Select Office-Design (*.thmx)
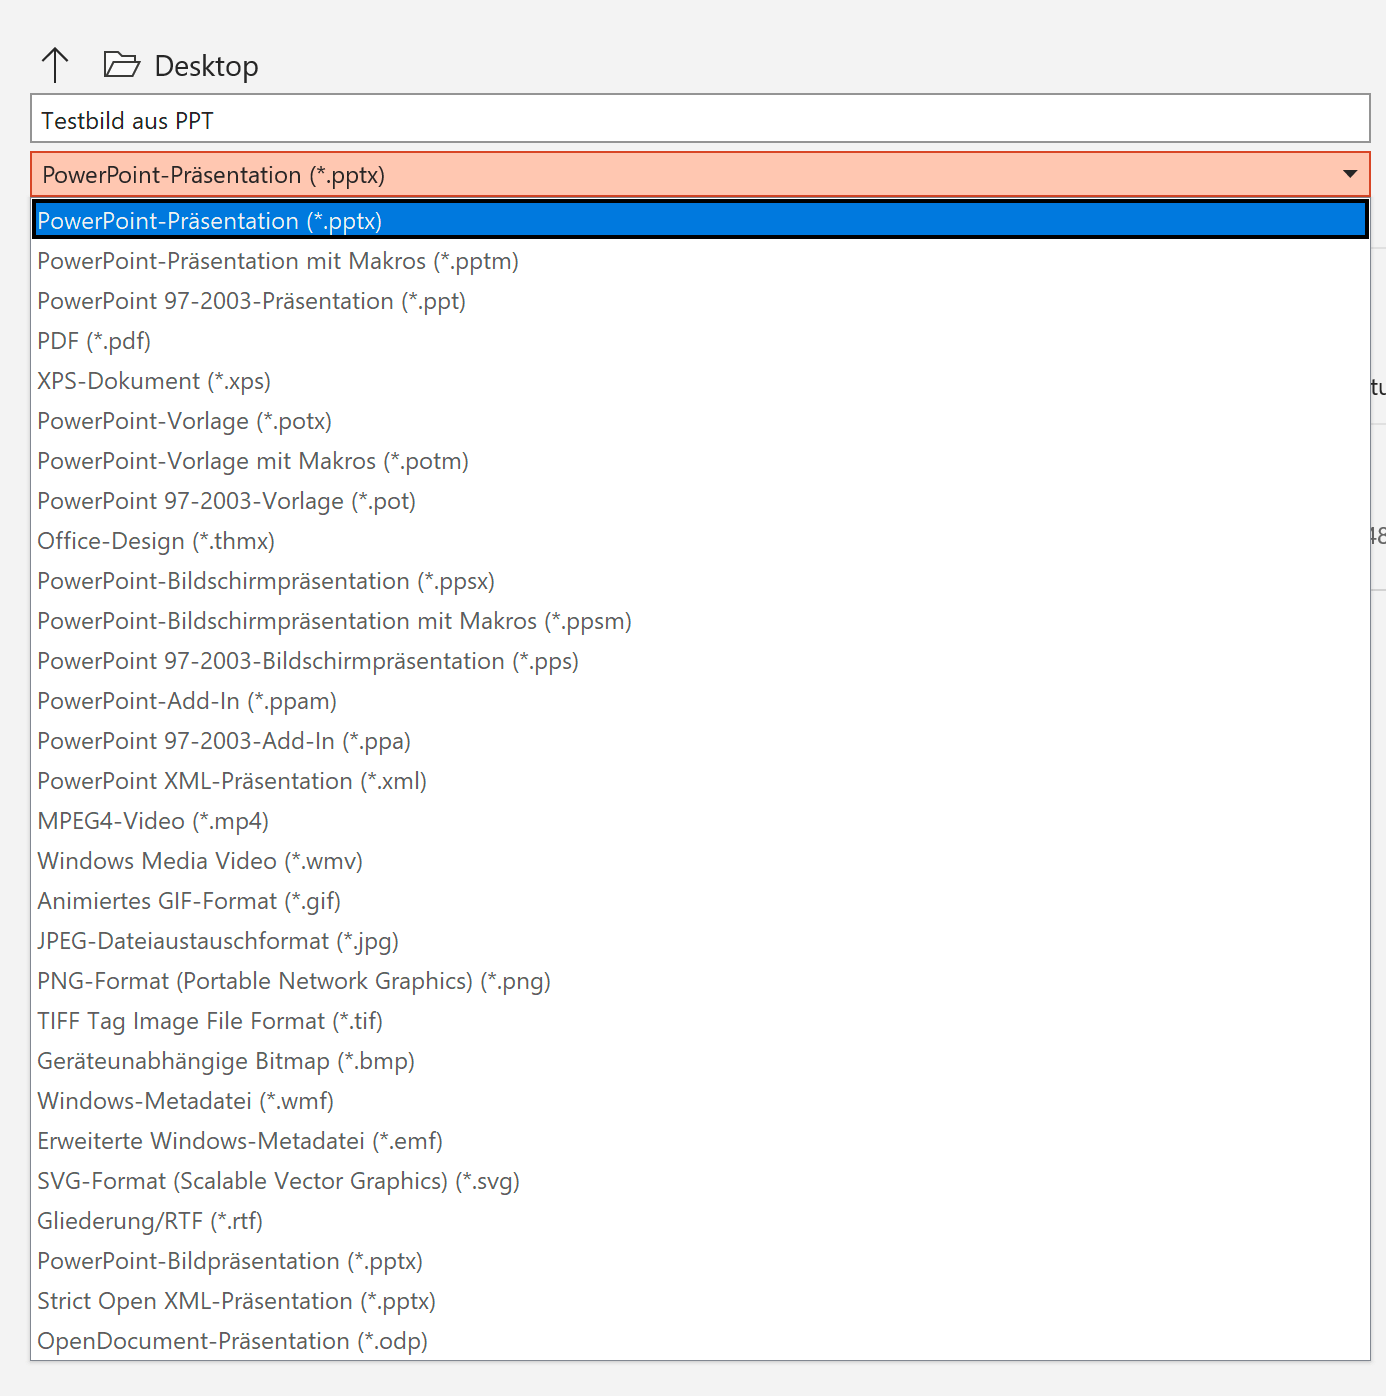 click(x=700, y=541)
